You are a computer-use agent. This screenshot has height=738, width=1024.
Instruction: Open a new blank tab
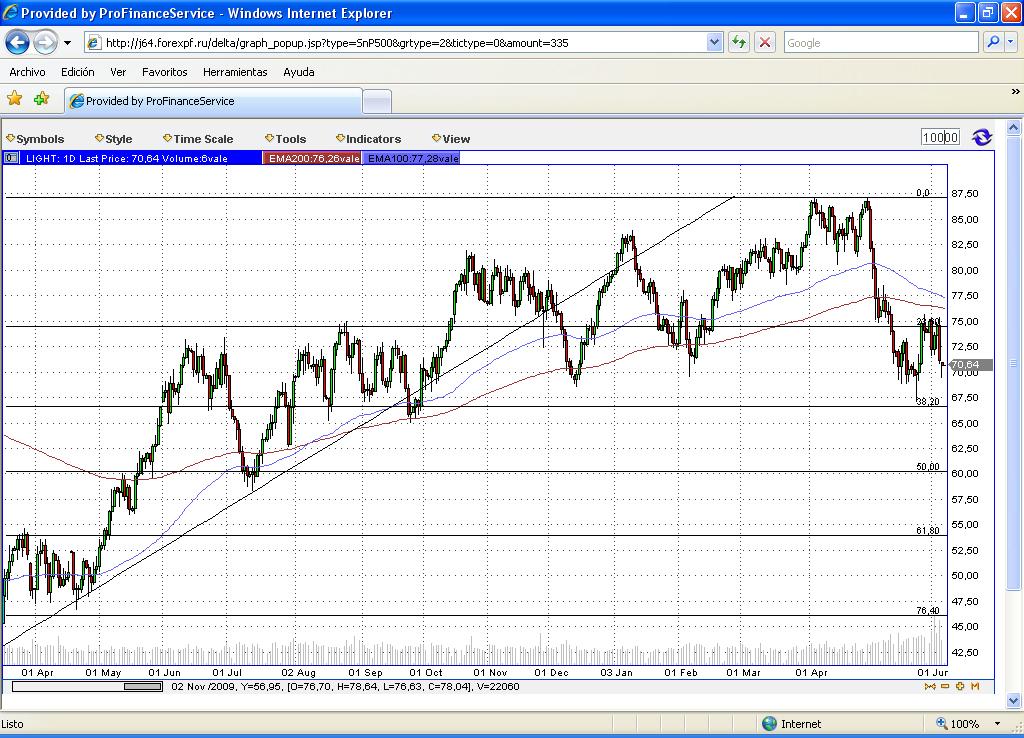pos(377,102)
